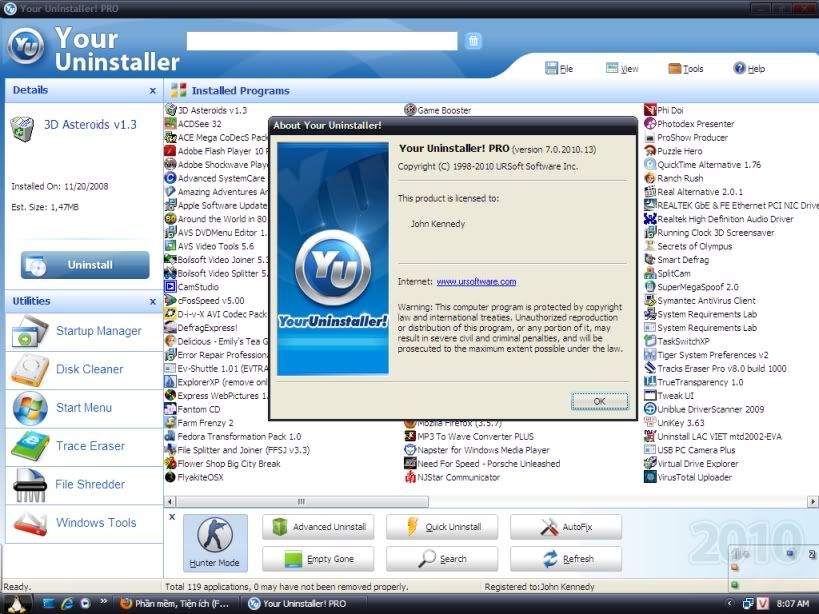Switch to Firefox taskbar window
The height and width of the screenshot is (614, 819).
[x=176, y=604]
